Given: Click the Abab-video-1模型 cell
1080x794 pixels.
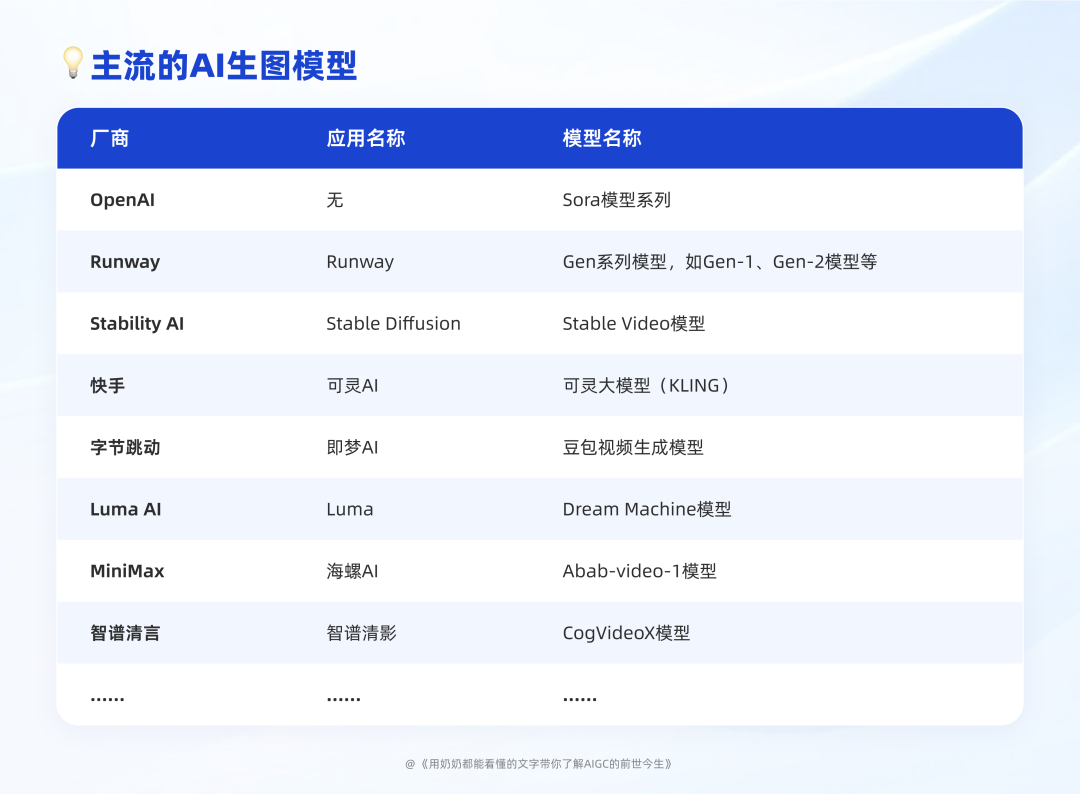Looking at the screenshot, I should (x=640, y=572).
